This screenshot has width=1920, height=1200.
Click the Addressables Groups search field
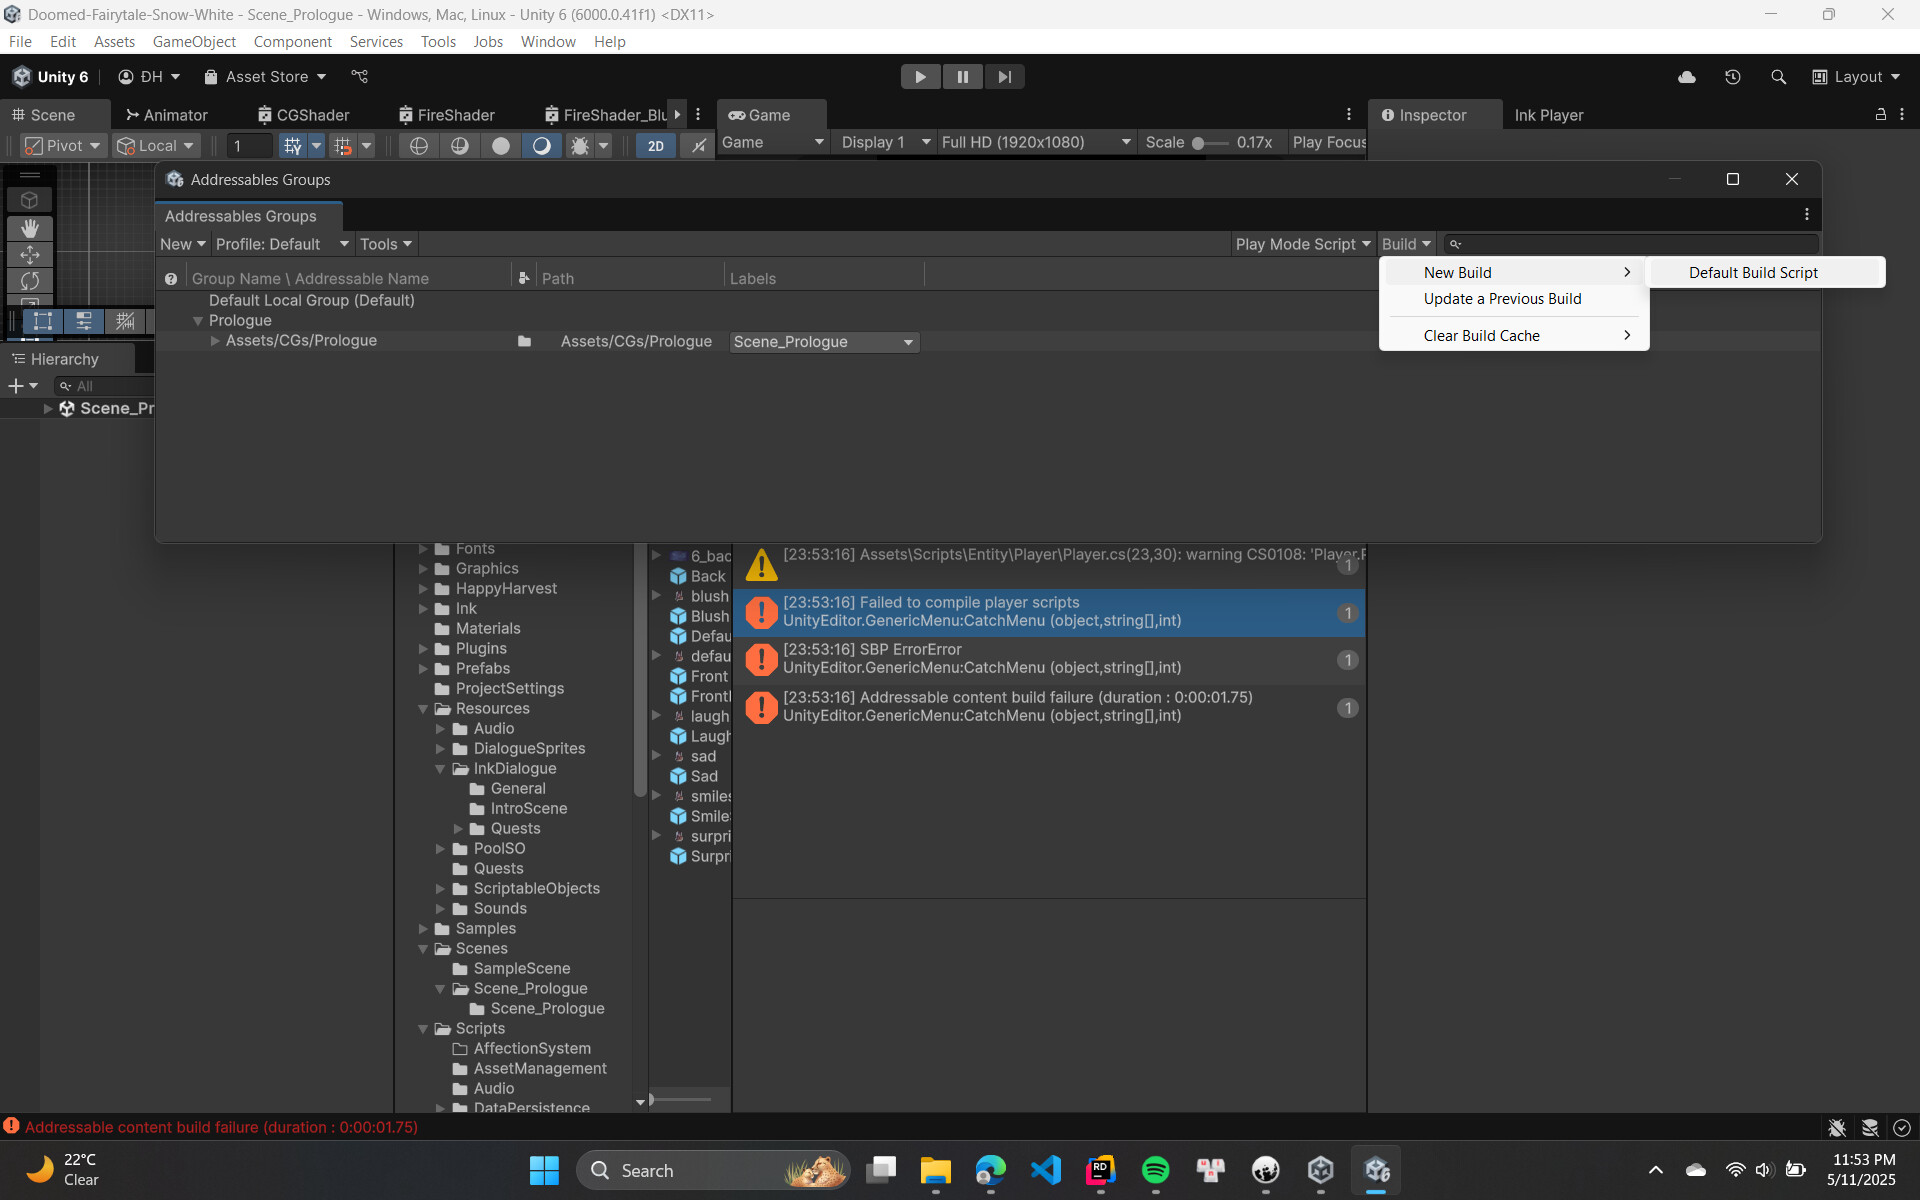click(x=1620, y=243)
